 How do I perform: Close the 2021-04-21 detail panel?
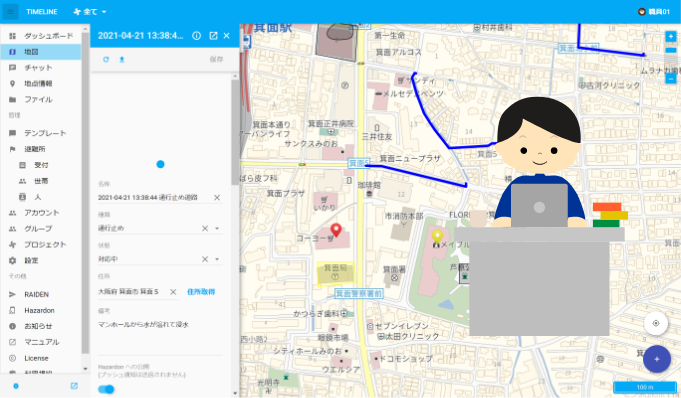[227, 36]
